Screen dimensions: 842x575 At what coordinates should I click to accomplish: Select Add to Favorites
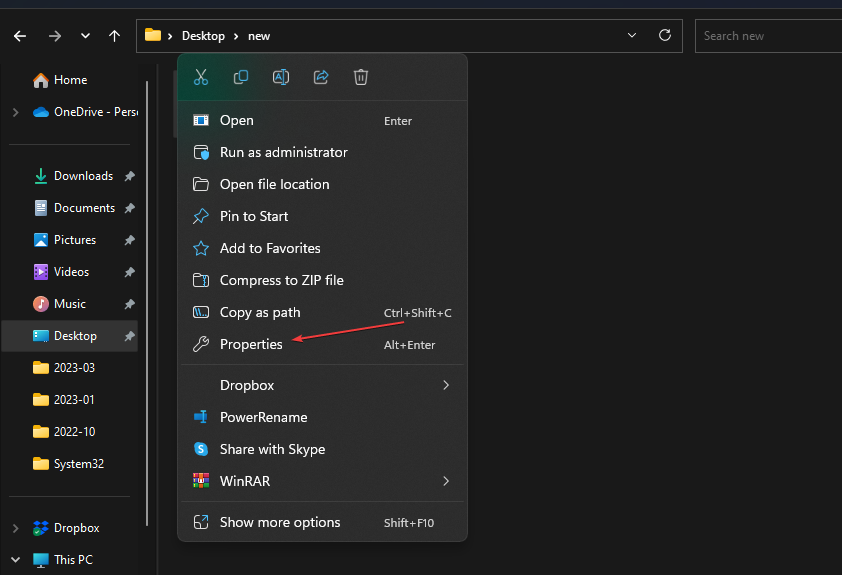tap(322, 248)
